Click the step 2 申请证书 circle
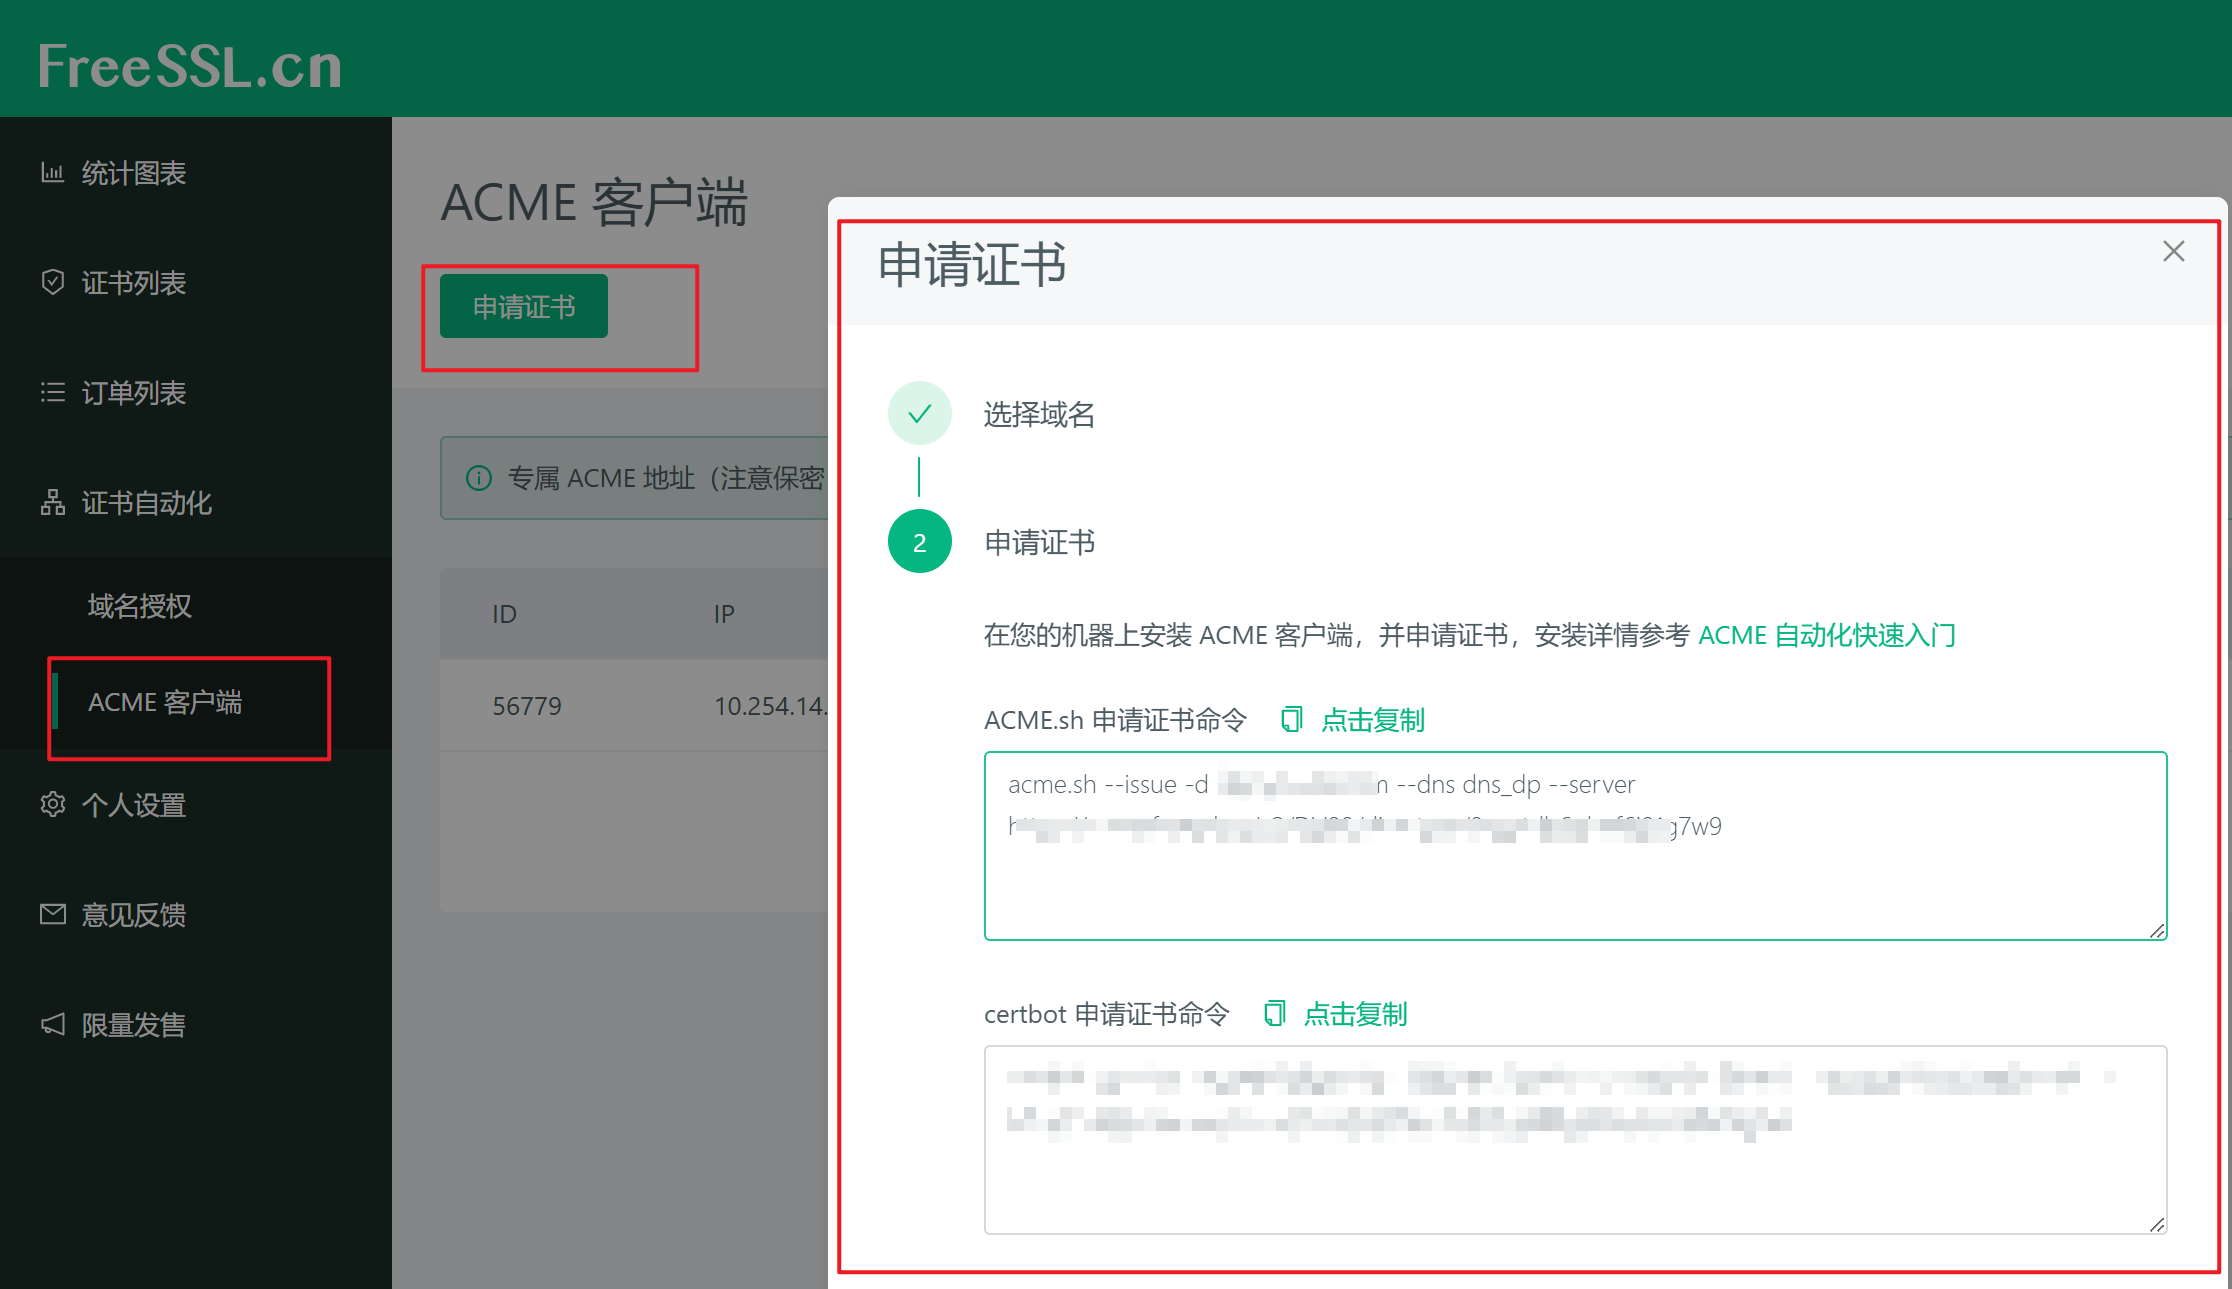 919,542
